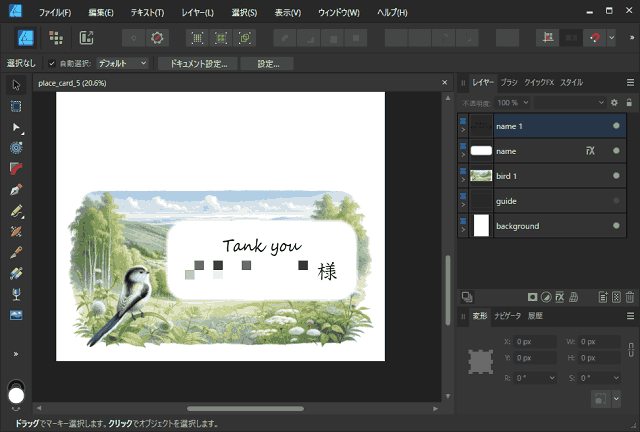Toggle the layer lock icon
The image size is (640, 432).
pyautogui.click(x=629, y=102)
